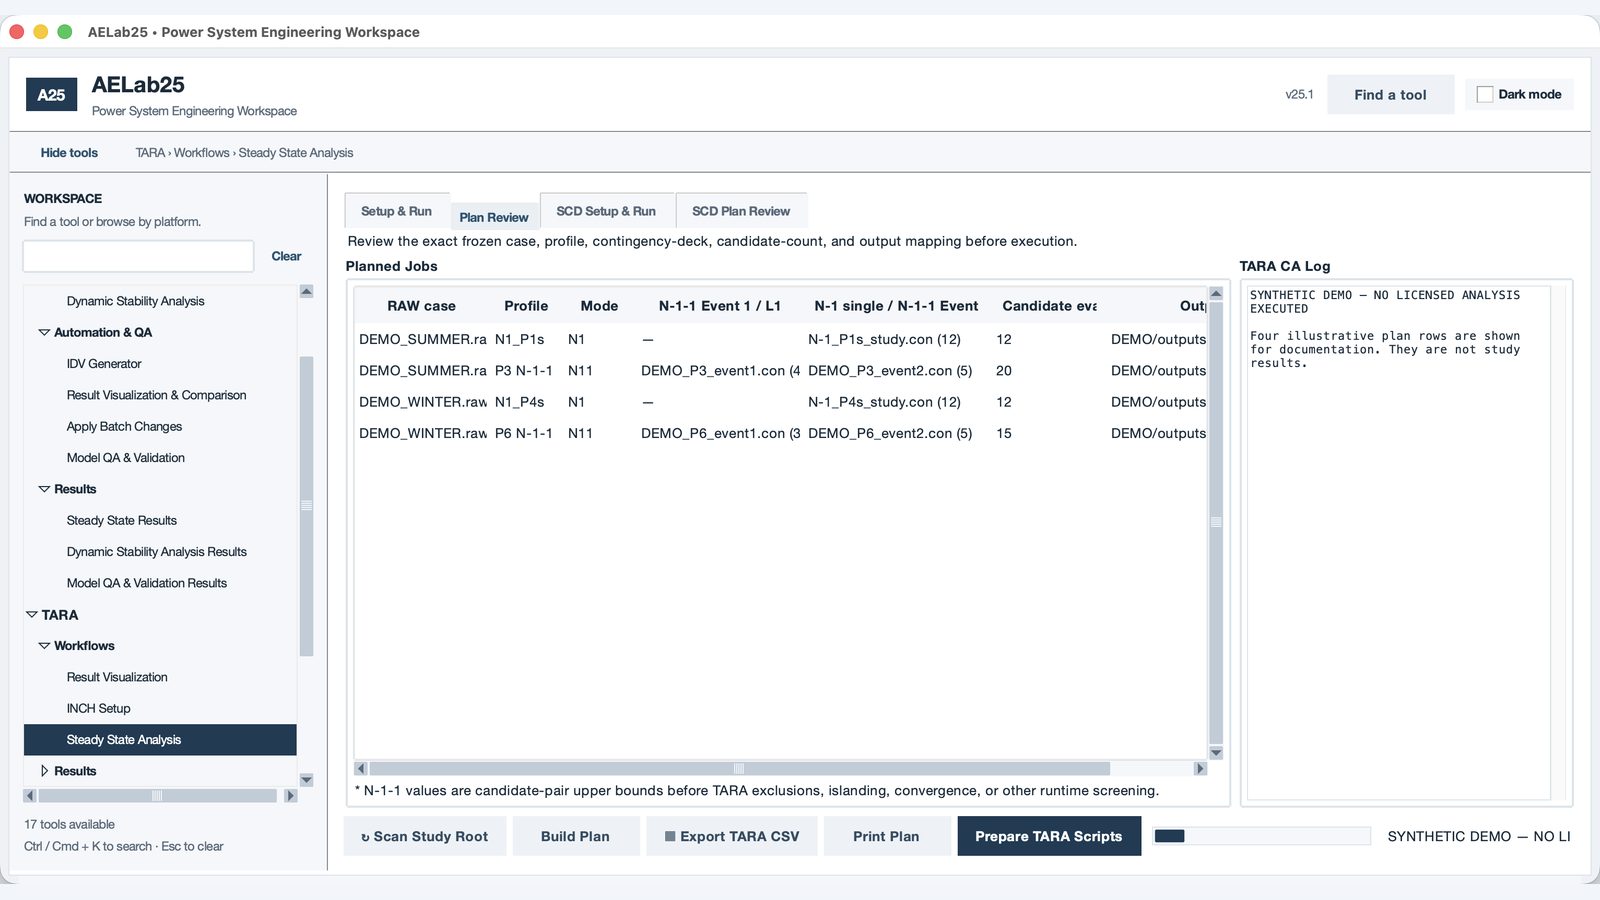Select Steady State Analysis in tree
The height and width of the screenshot is (900, 1600).
160,740
